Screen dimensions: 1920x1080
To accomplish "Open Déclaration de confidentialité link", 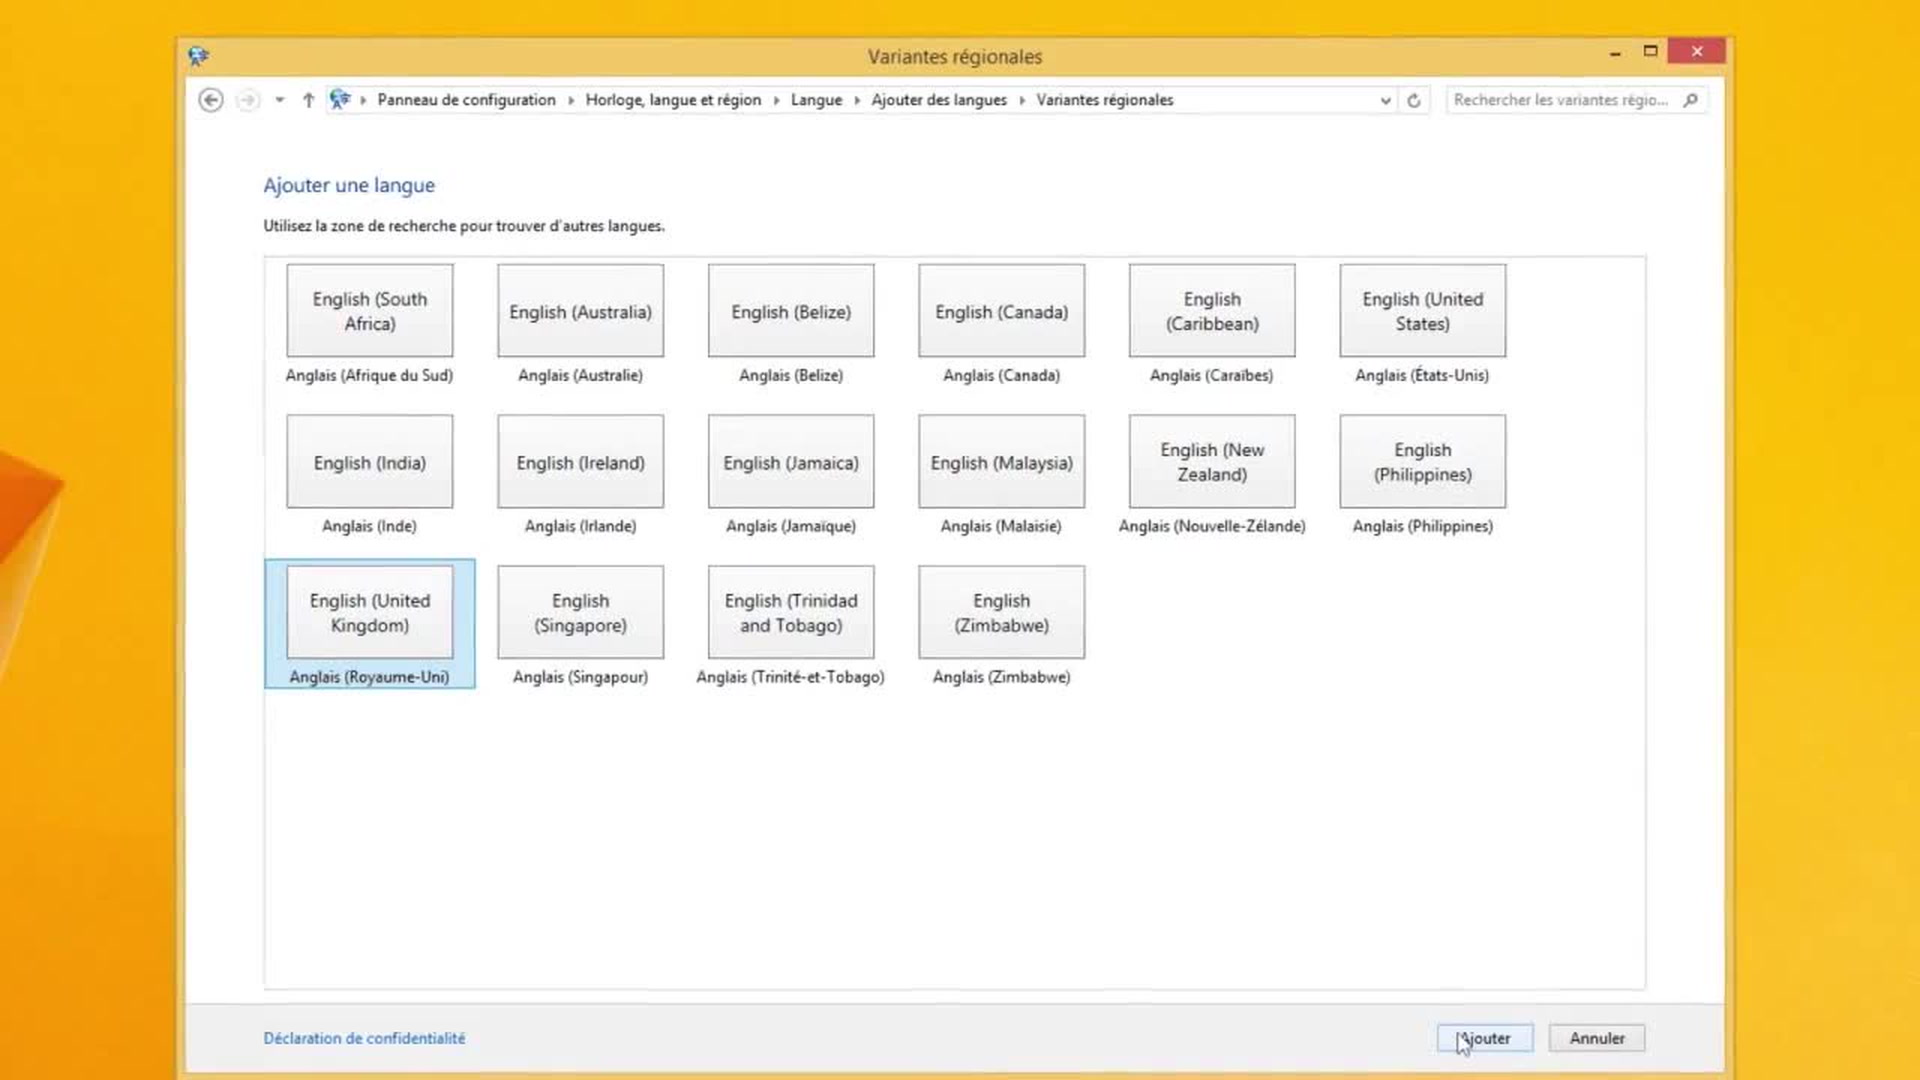I will pyautogui.click(x=364, y=1038).
